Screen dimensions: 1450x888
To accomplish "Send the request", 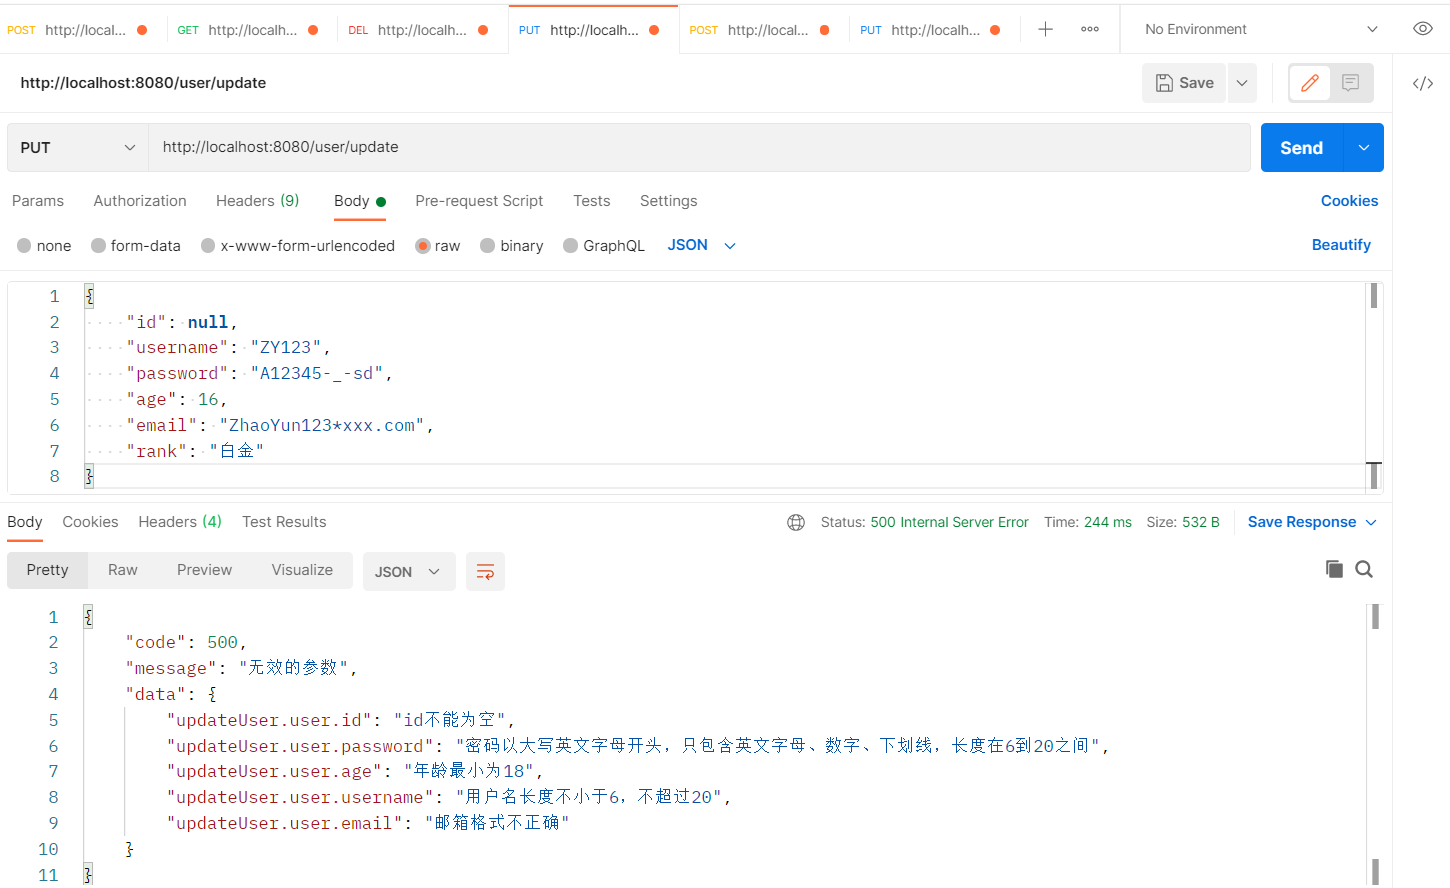I will (1302, 147).
